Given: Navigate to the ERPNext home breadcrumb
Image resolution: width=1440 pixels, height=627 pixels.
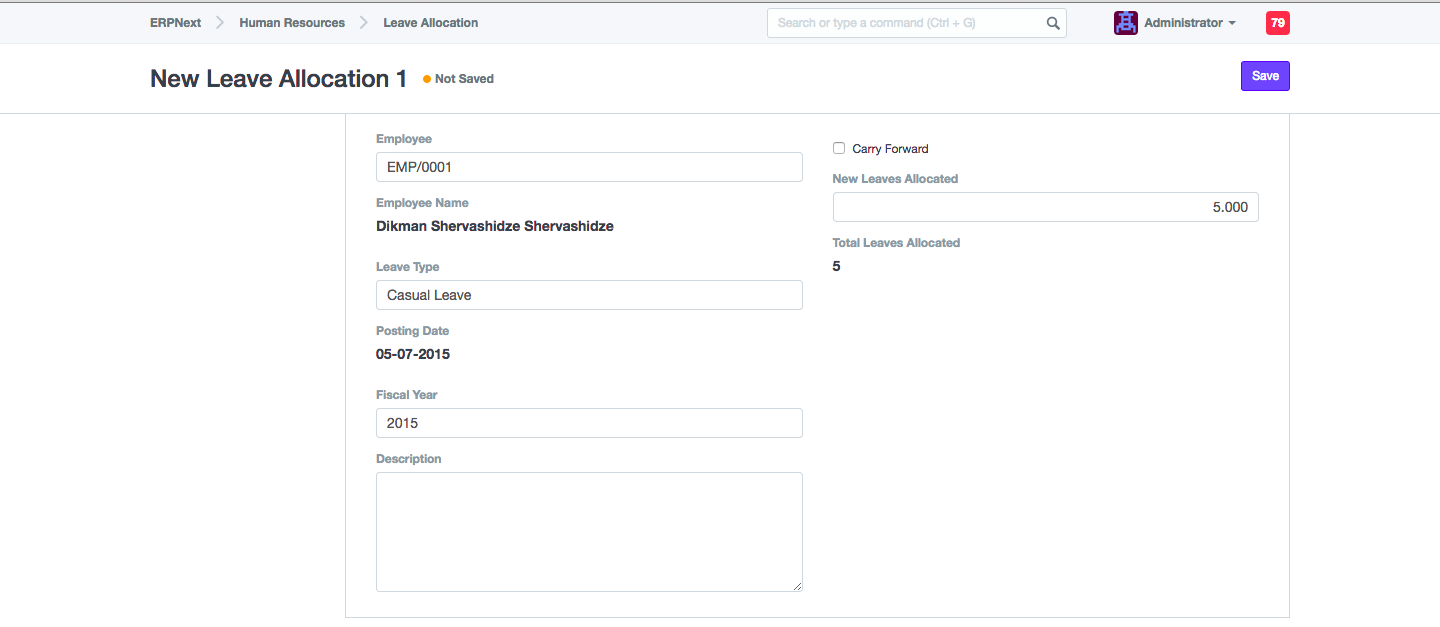Looking at the screenshot, I should [175, 23].
